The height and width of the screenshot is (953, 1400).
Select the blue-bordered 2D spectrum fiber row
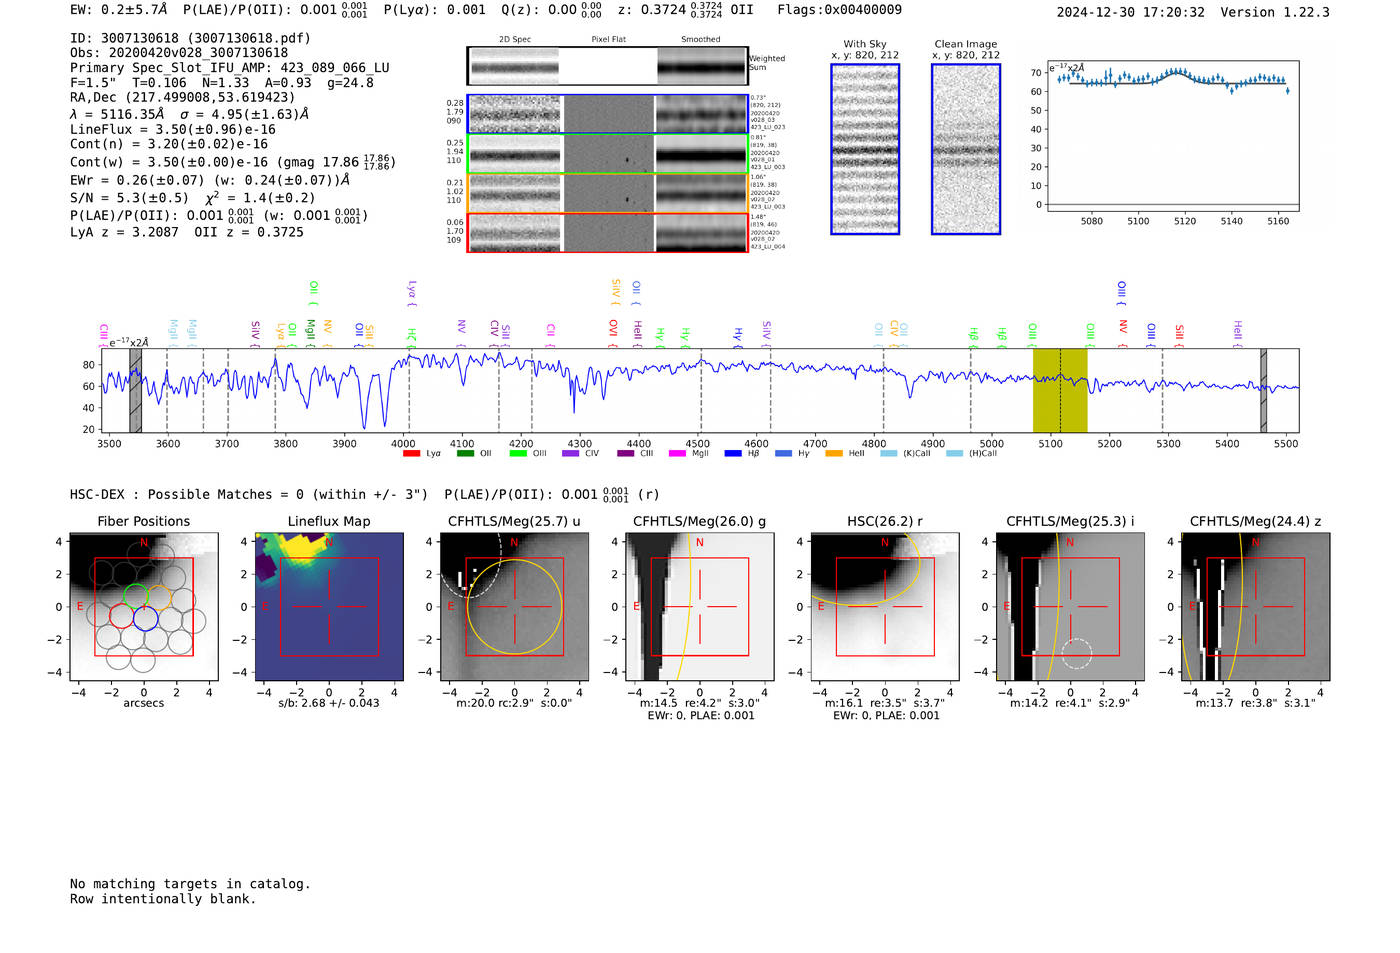tap(607, 114)
